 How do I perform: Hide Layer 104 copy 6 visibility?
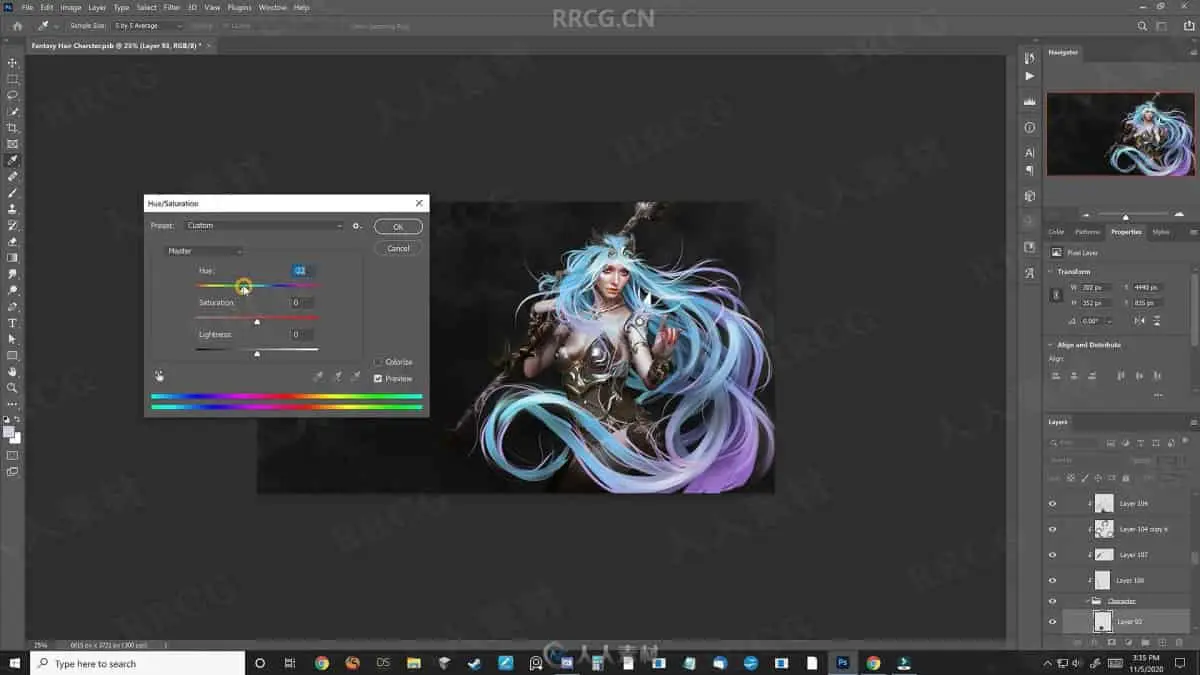(x=1052, y=529)
